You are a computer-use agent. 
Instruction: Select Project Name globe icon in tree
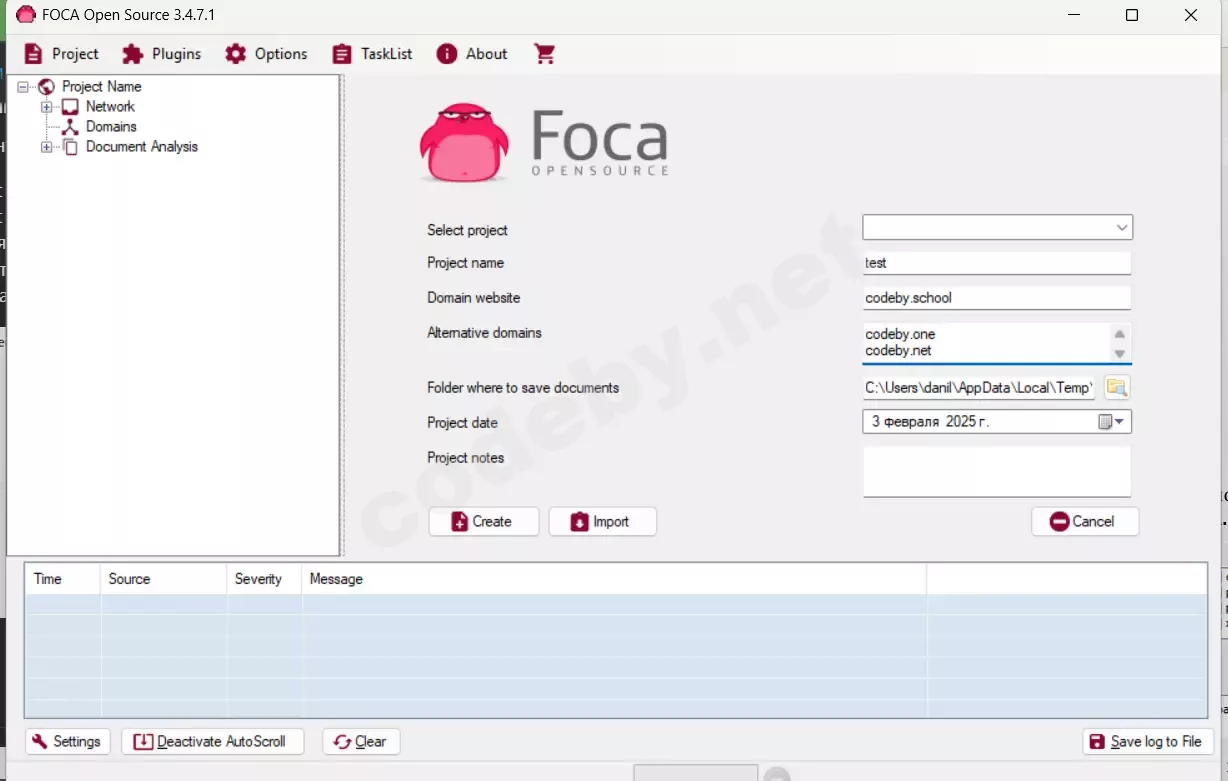click(x=46, y=87)
